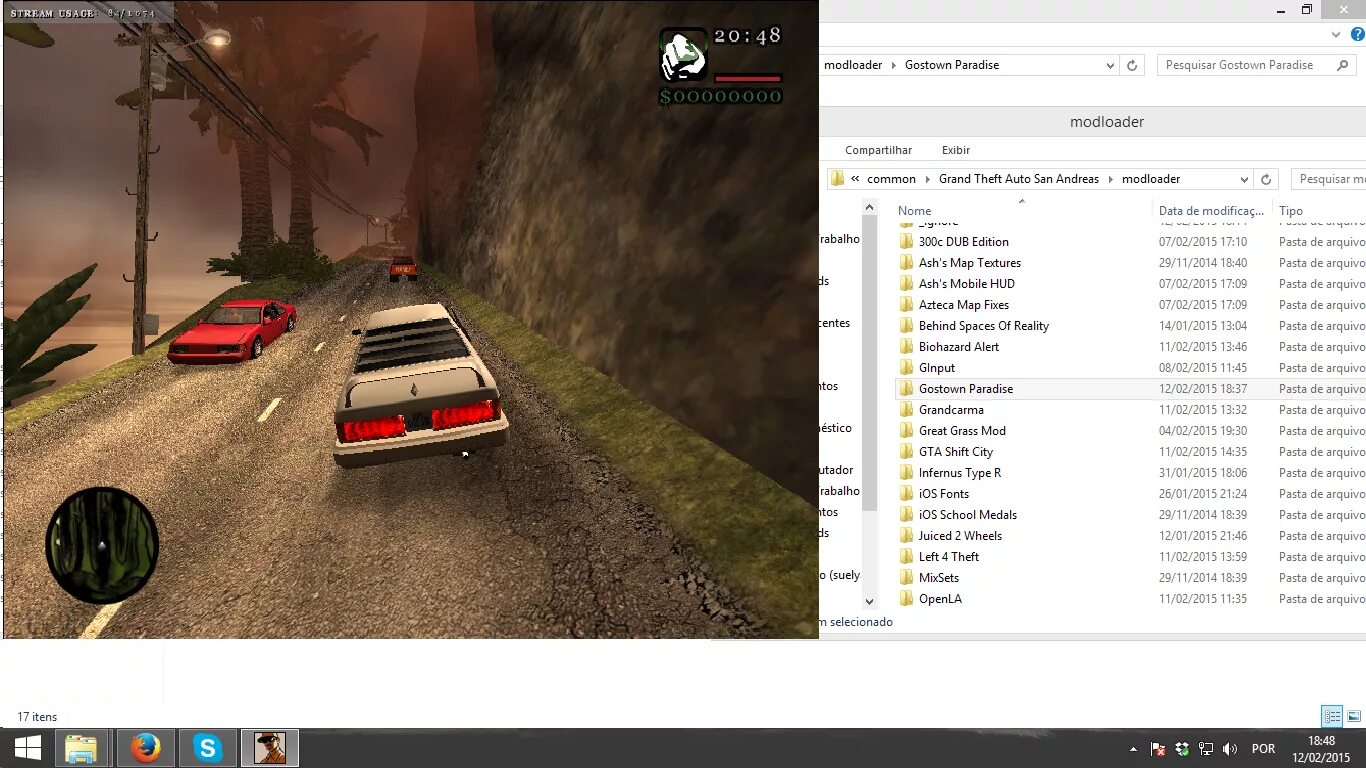Sort by Data de modificação column

pos(1211,211)
